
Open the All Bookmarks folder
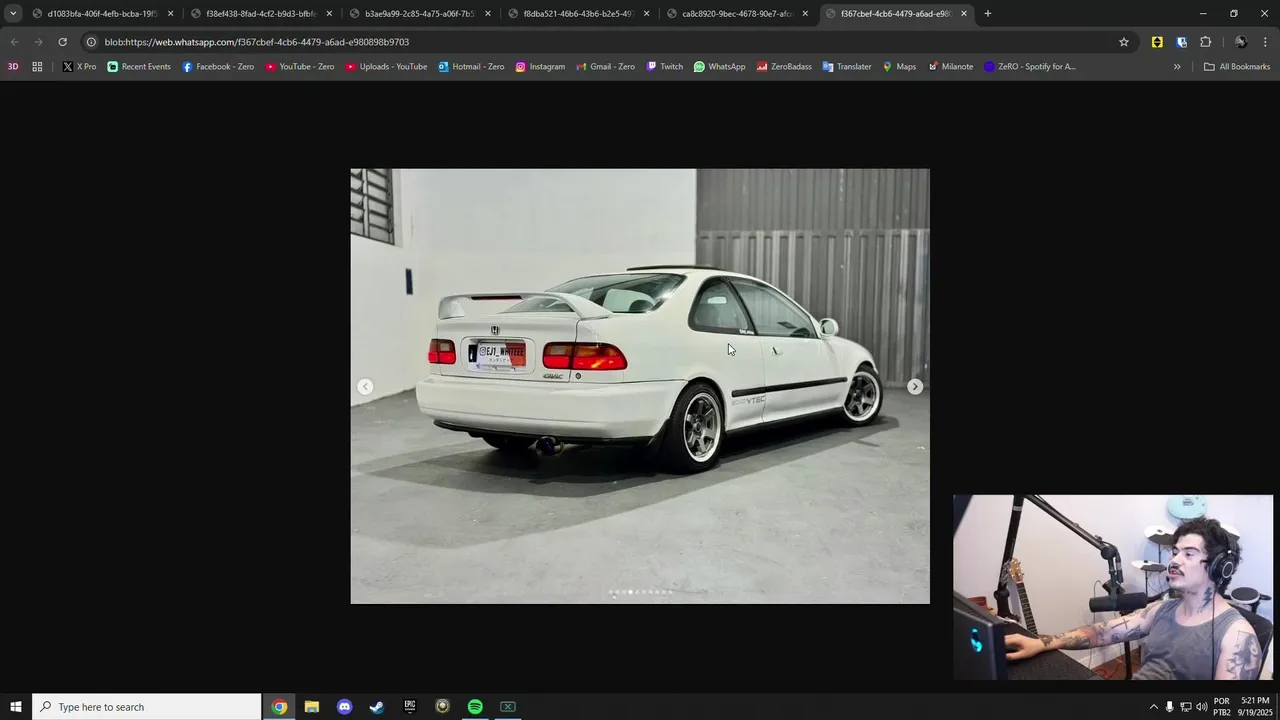coord(1236,67)
